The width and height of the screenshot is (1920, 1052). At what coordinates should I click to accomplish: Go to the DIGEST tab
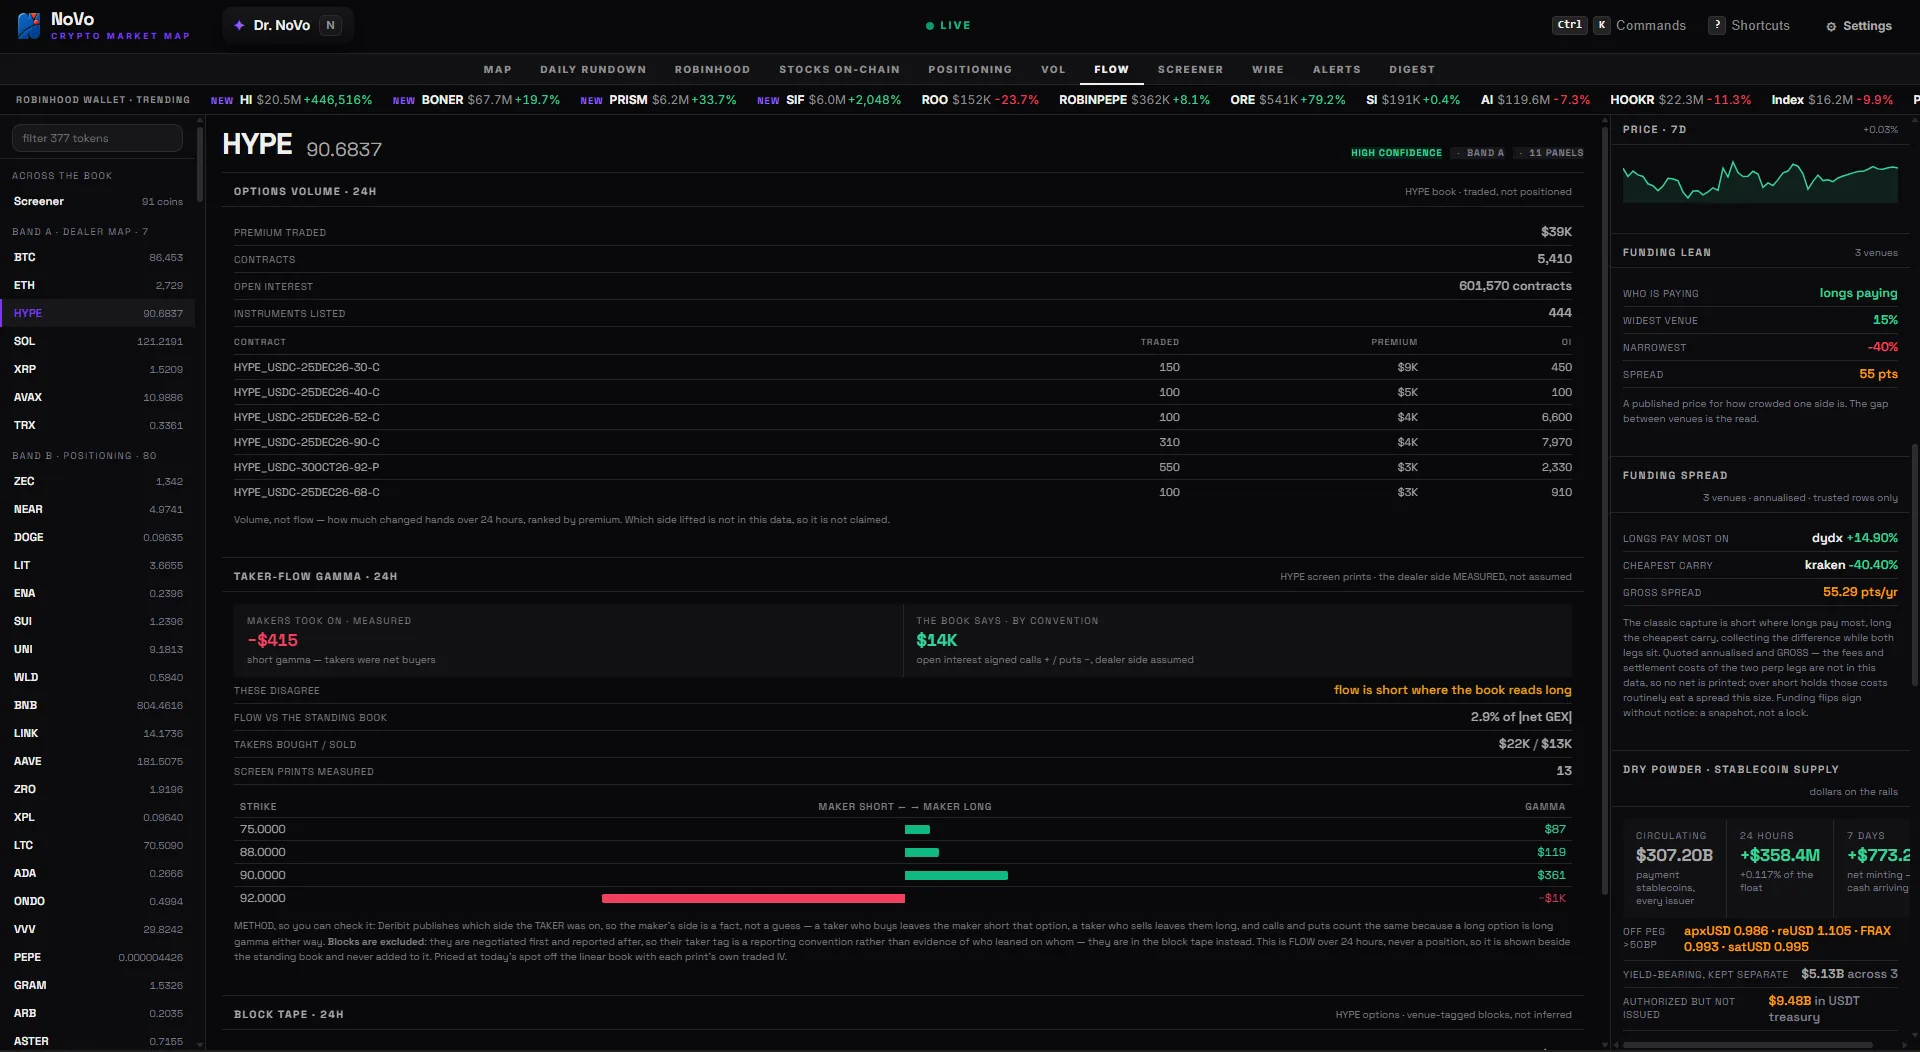pyautogui.click(x=1412, y=69)
